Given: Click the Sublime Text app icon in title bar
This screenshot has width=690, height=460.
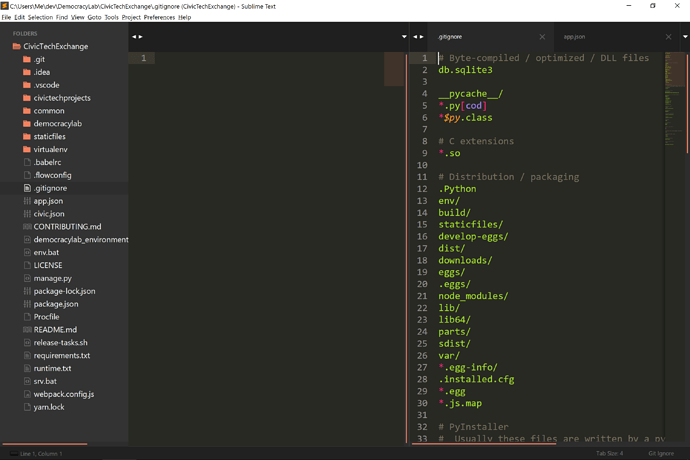Looking at the screenshot, I should [x=5, y=6].
